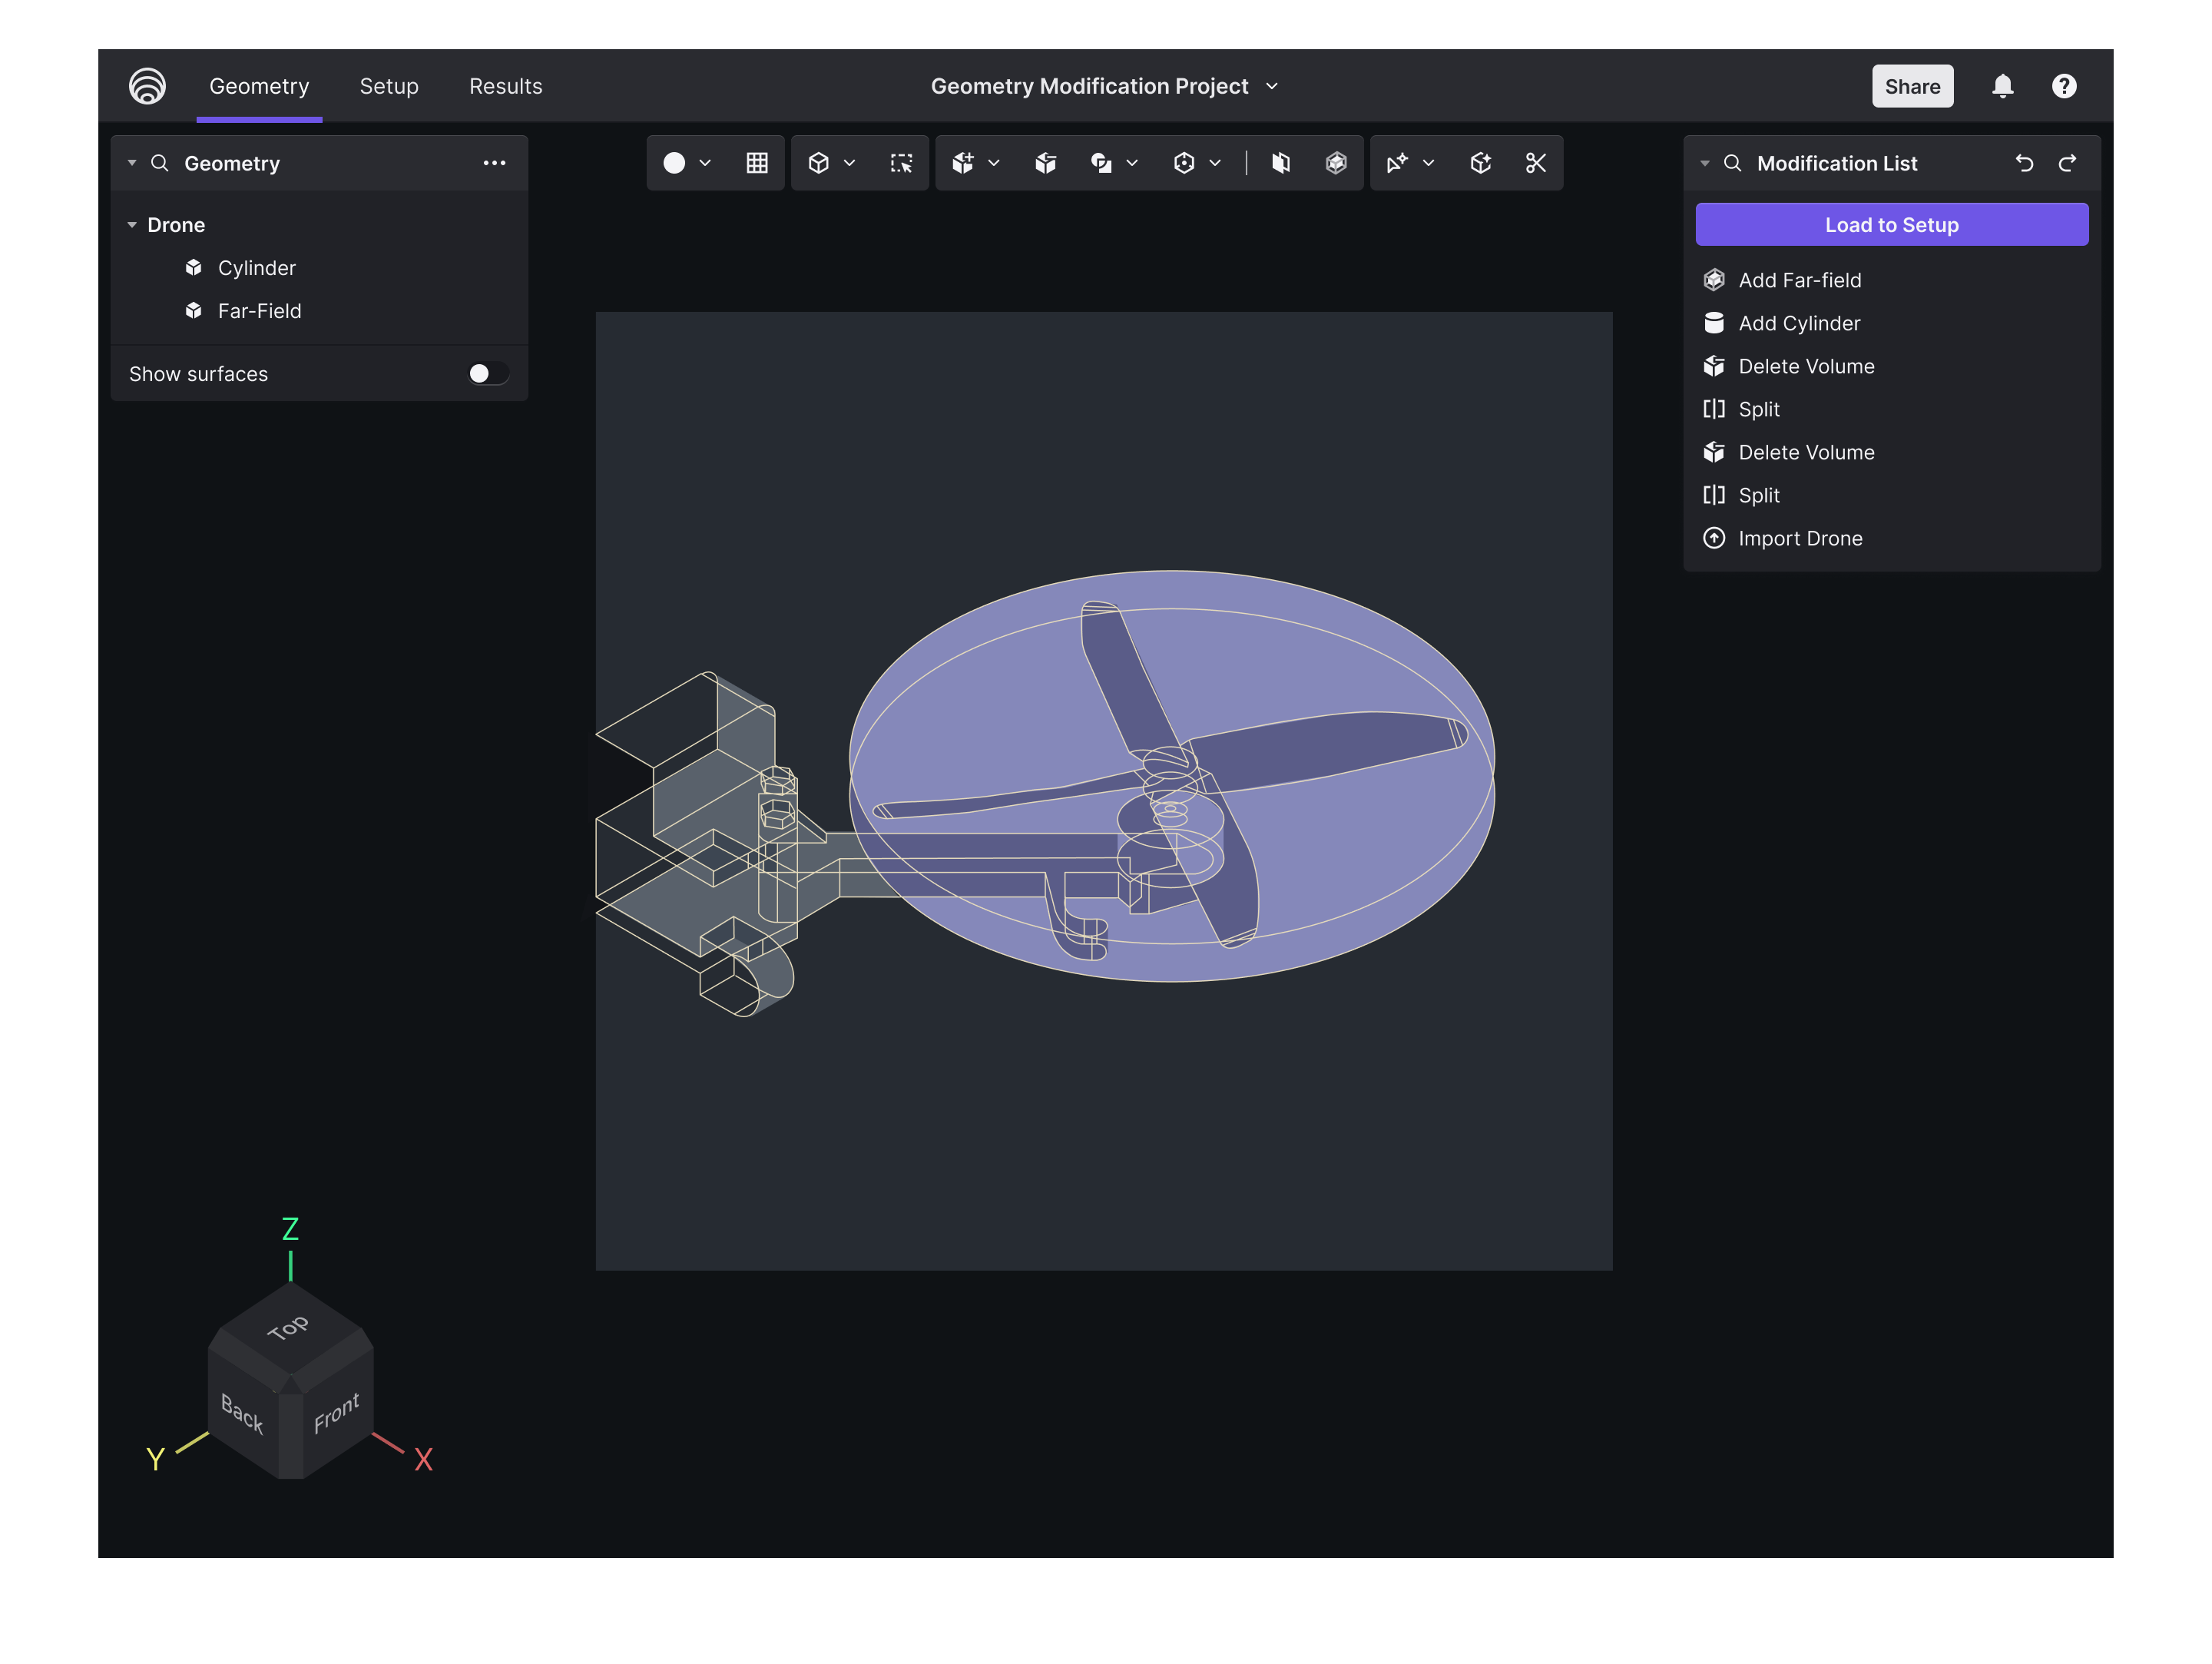This screenshot has width=2212, height=1664.
Task: Click the Front face of view cube
Action: (x=337, y=1414)
